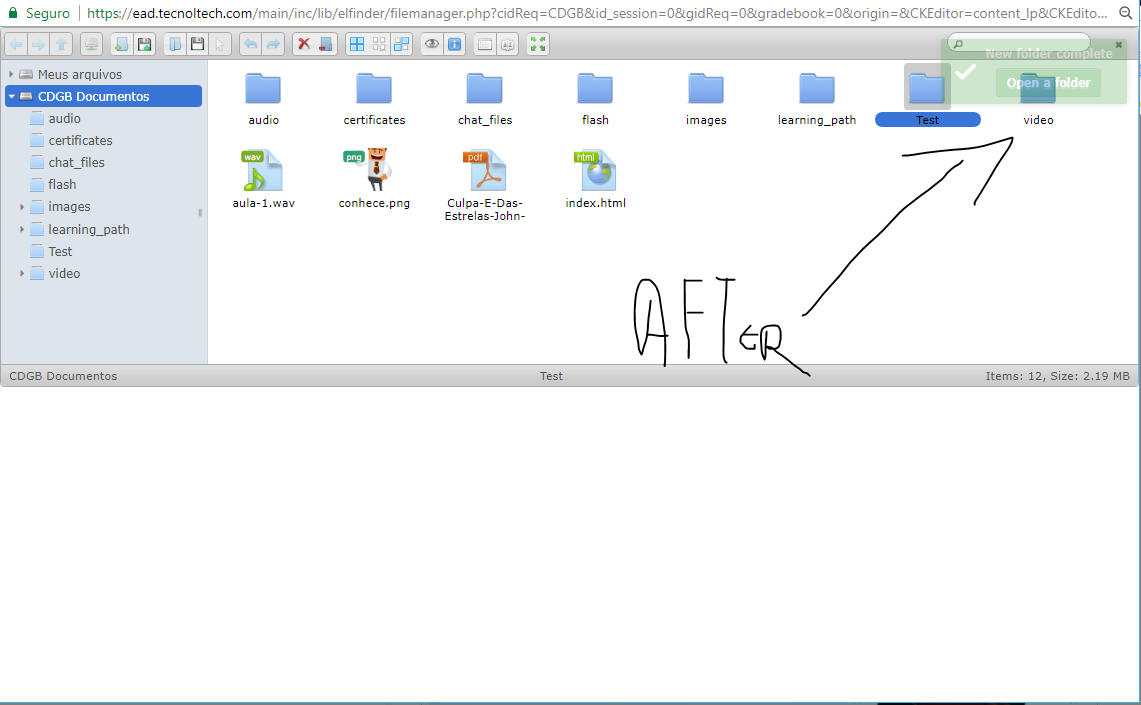Click Items: 12, Size: 2.19 MB status text
1141x705 pixels.
(1057, 376)
